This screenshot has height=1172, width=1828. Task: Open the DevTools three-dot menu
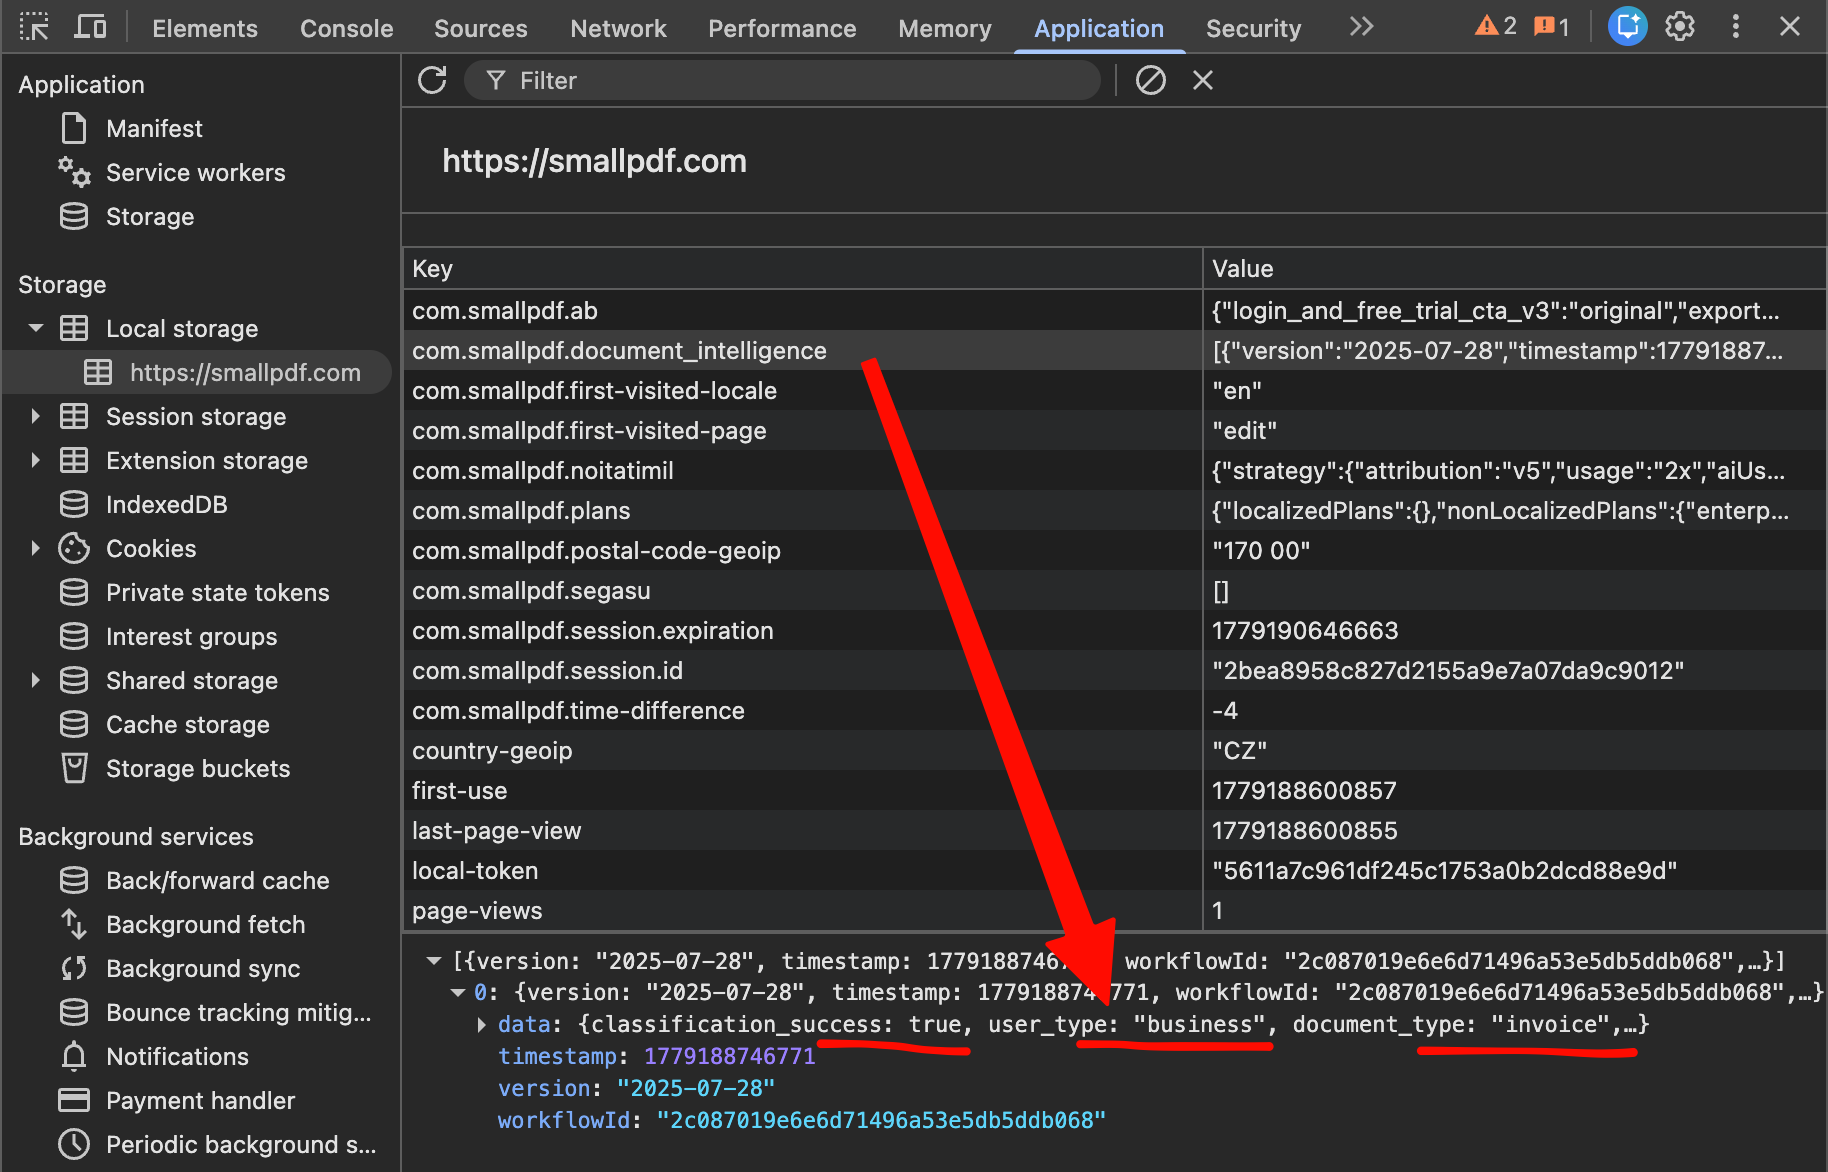pos(1736,27)
